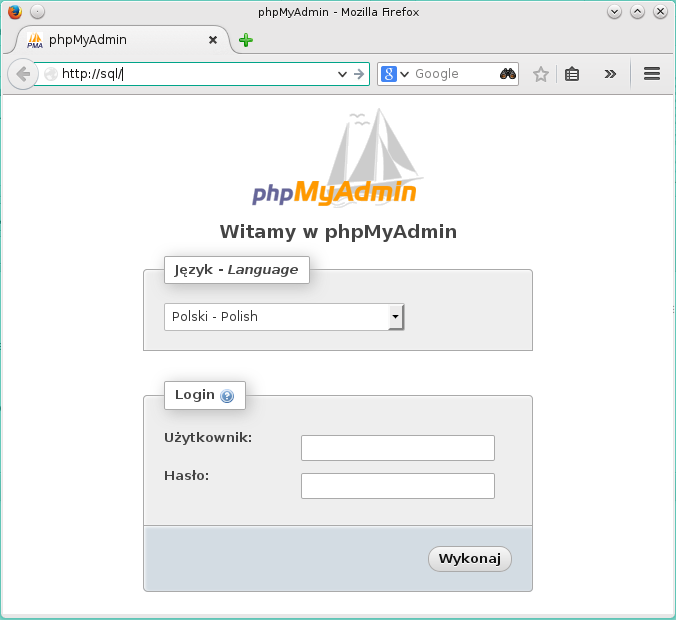Close the phpMyAdmin tab
This screenshot has height=620, width=676.
coord(213,40)
